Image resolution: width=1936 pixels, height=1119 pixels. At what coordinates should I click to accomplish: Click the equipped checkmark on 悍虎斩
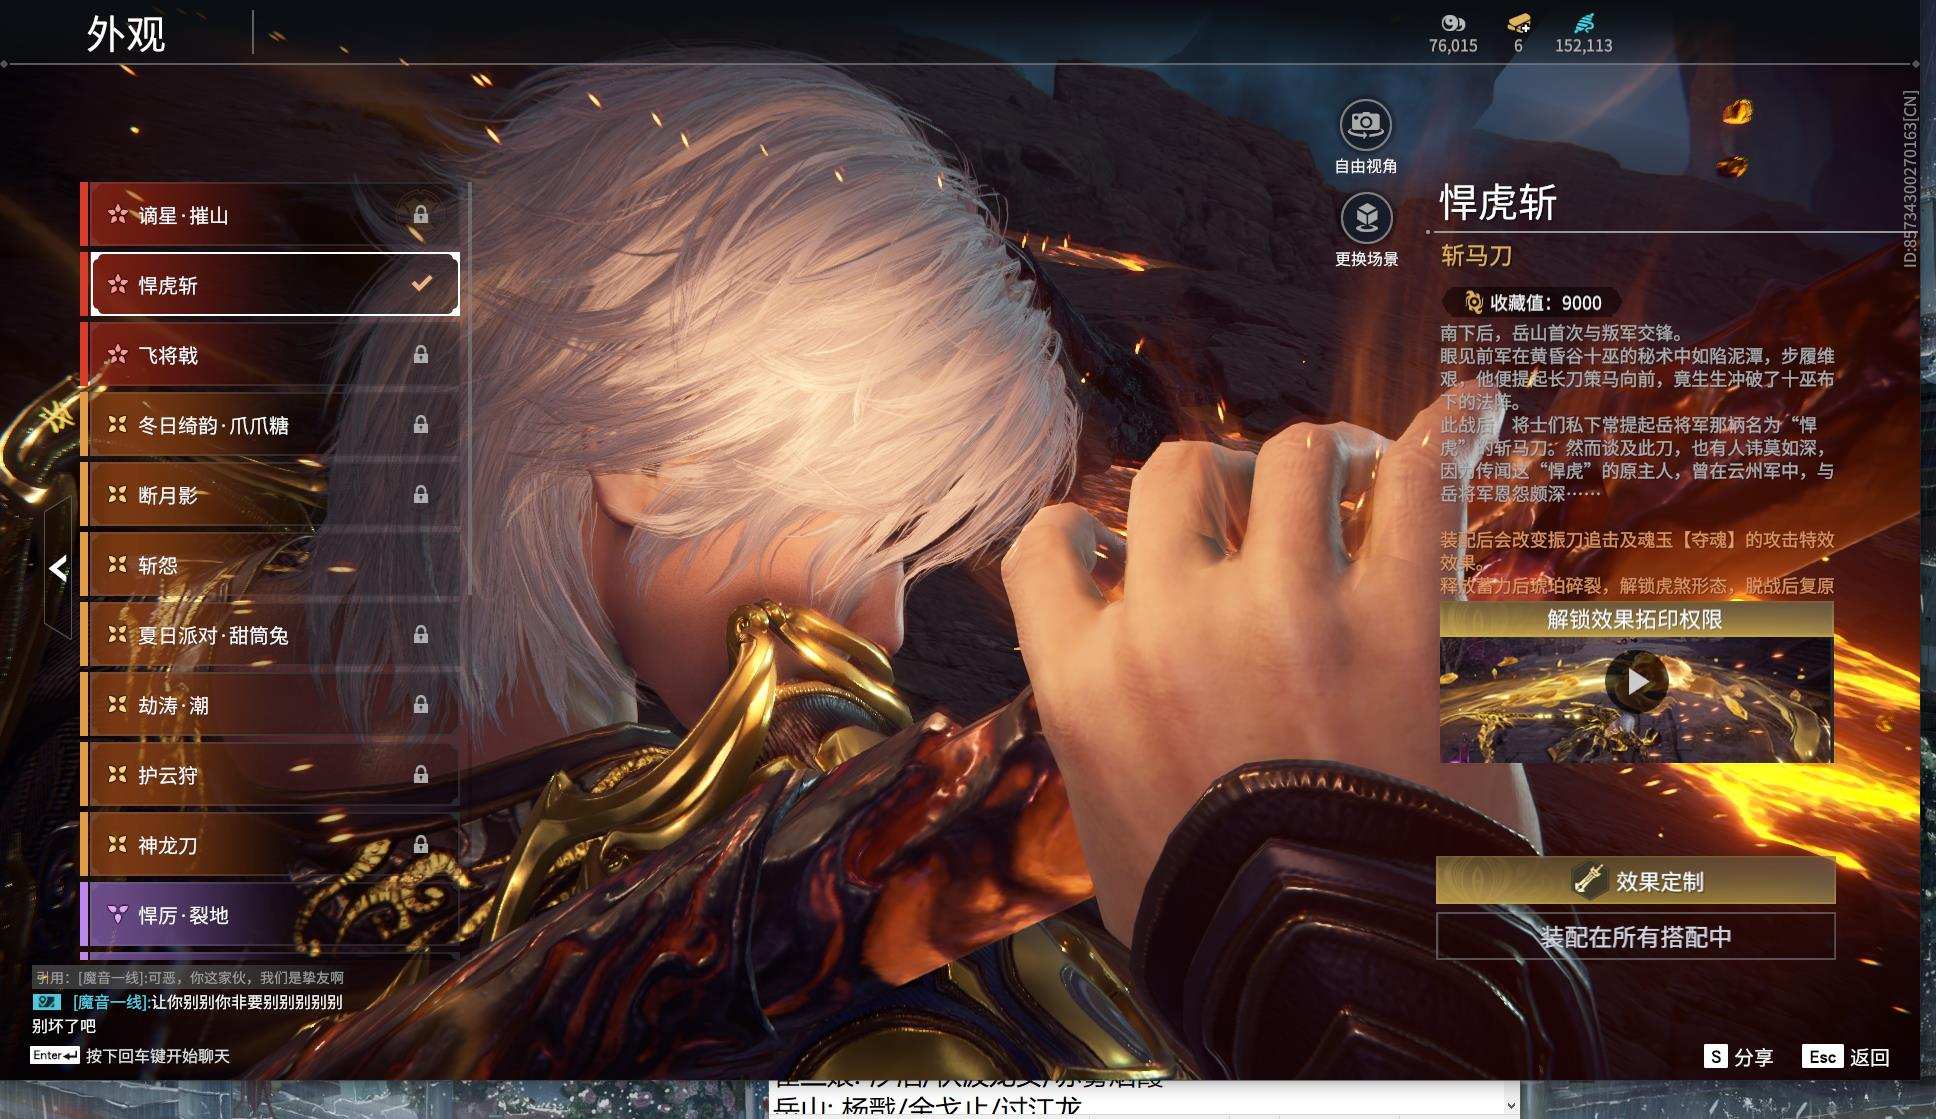coord(422,284)
